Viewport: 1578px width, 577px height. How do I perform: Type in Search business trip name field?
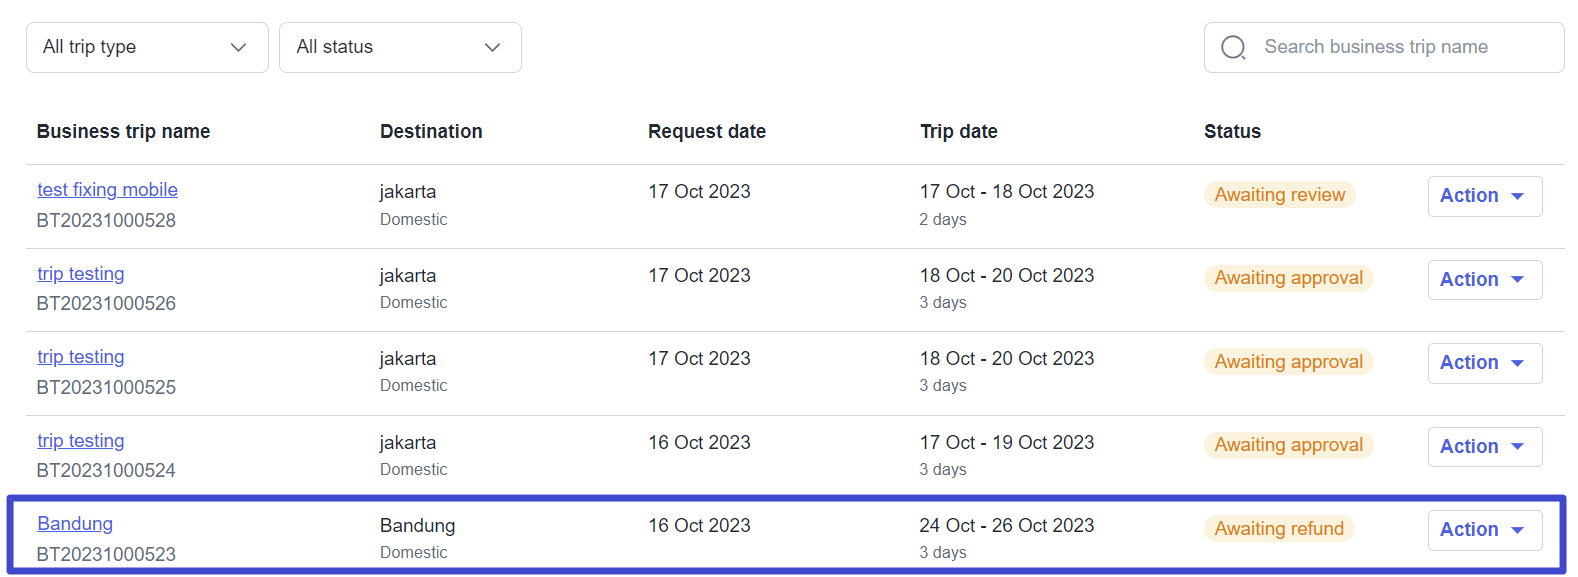[1400, 47]
